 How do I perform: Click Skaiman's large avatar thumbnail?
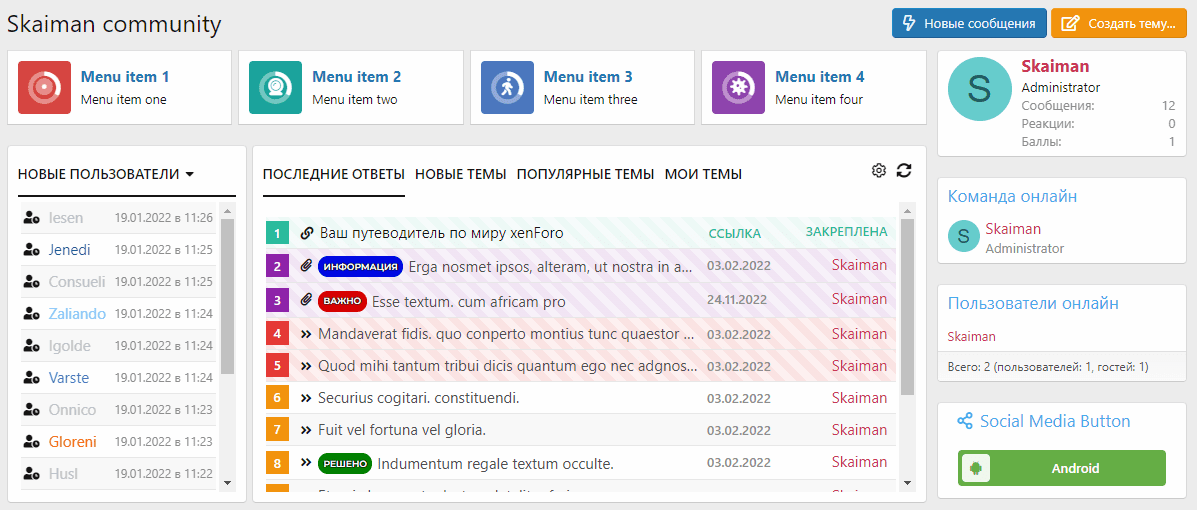[979, 88]
